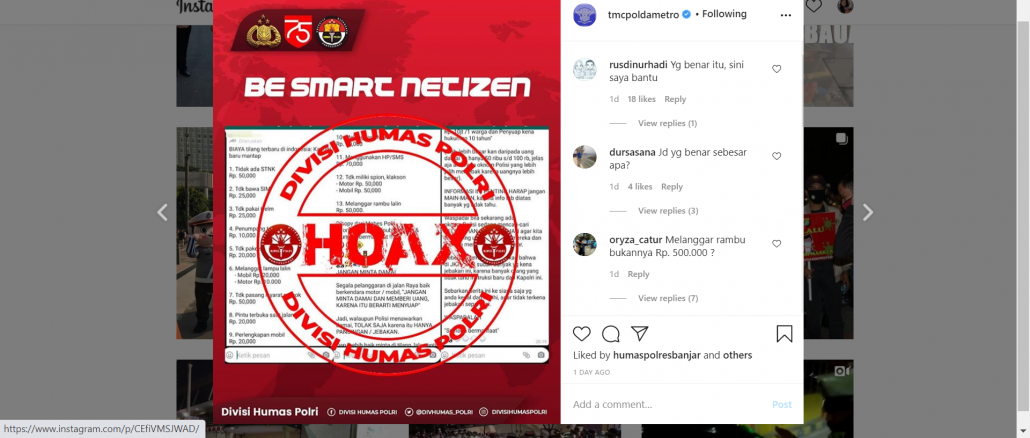Image resolution: width=1030 pixels, height=438 pixels.
Task: Expand View replies (1) under rusdinurhadi
Action: coord(667,123)
